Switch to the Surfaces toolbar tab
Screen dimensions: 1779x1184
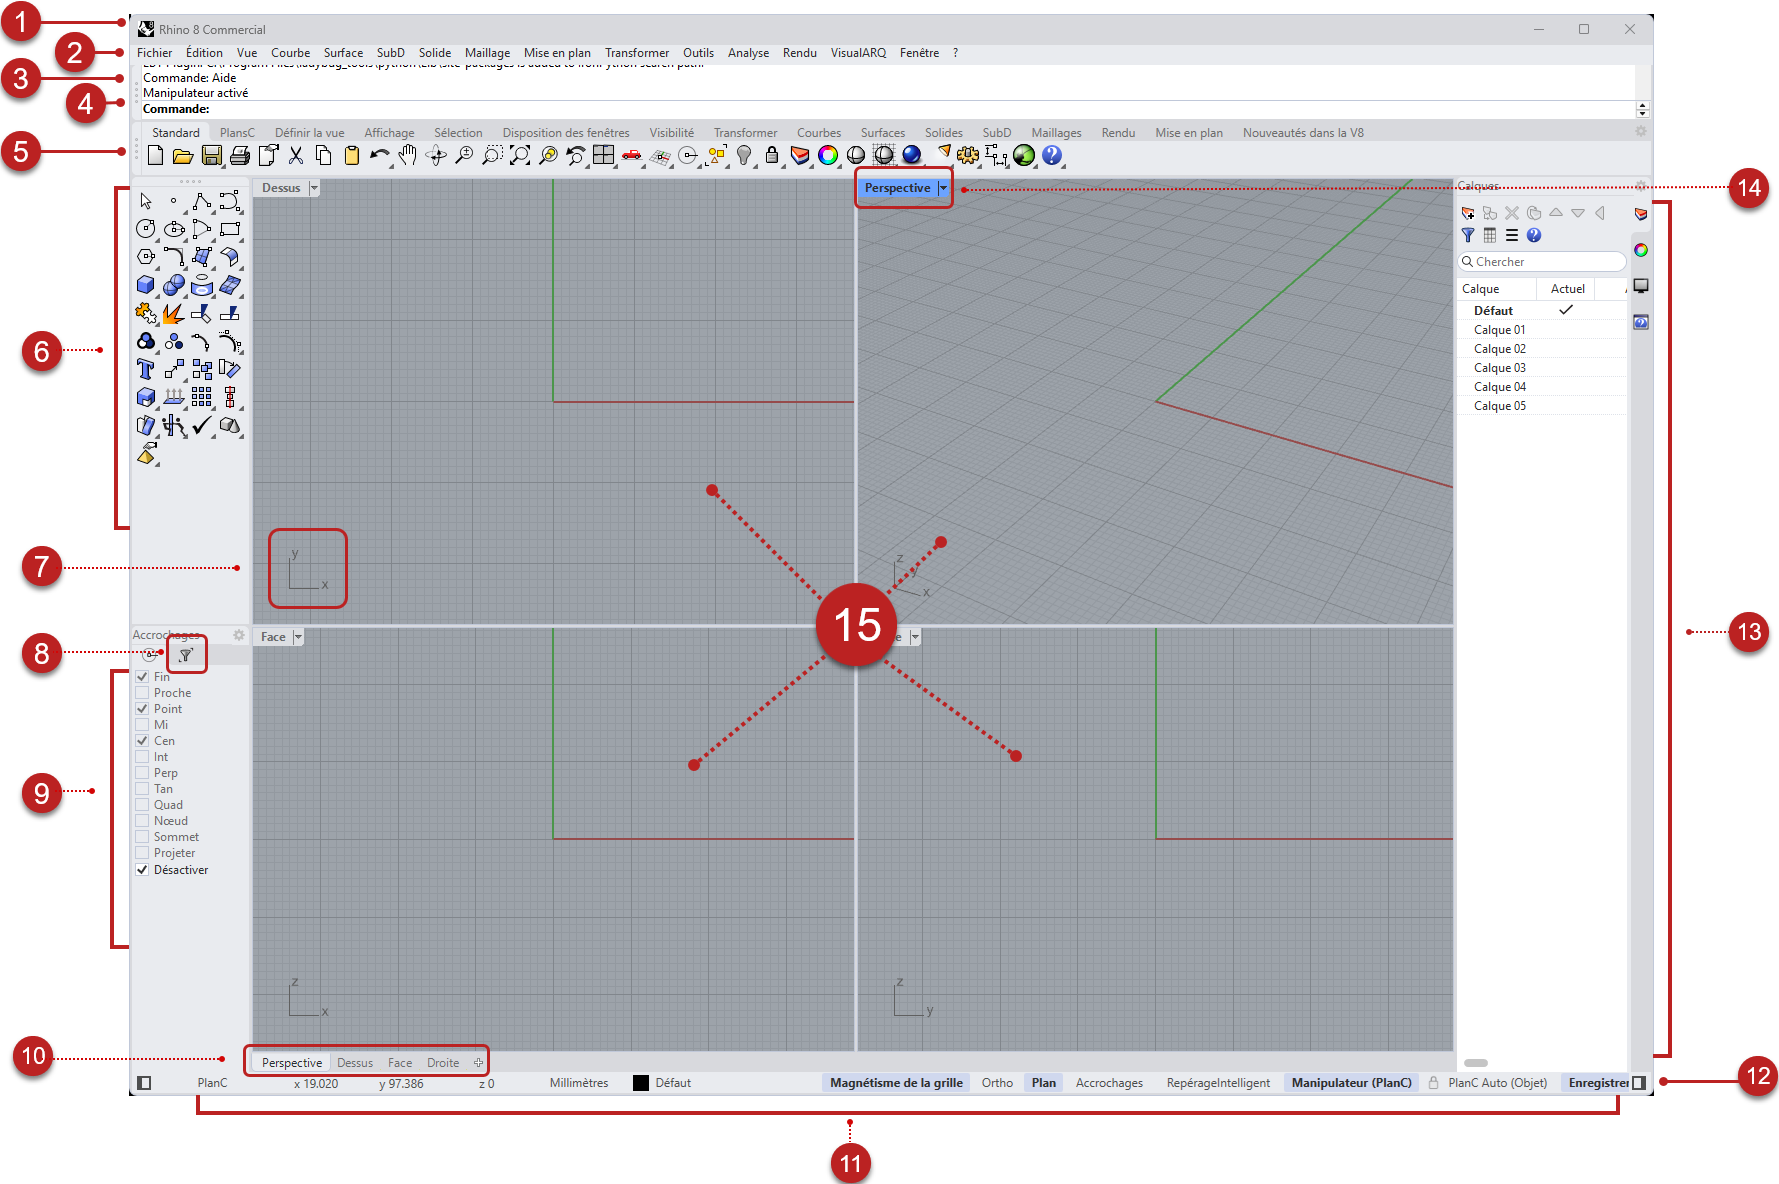click(882, 133)
